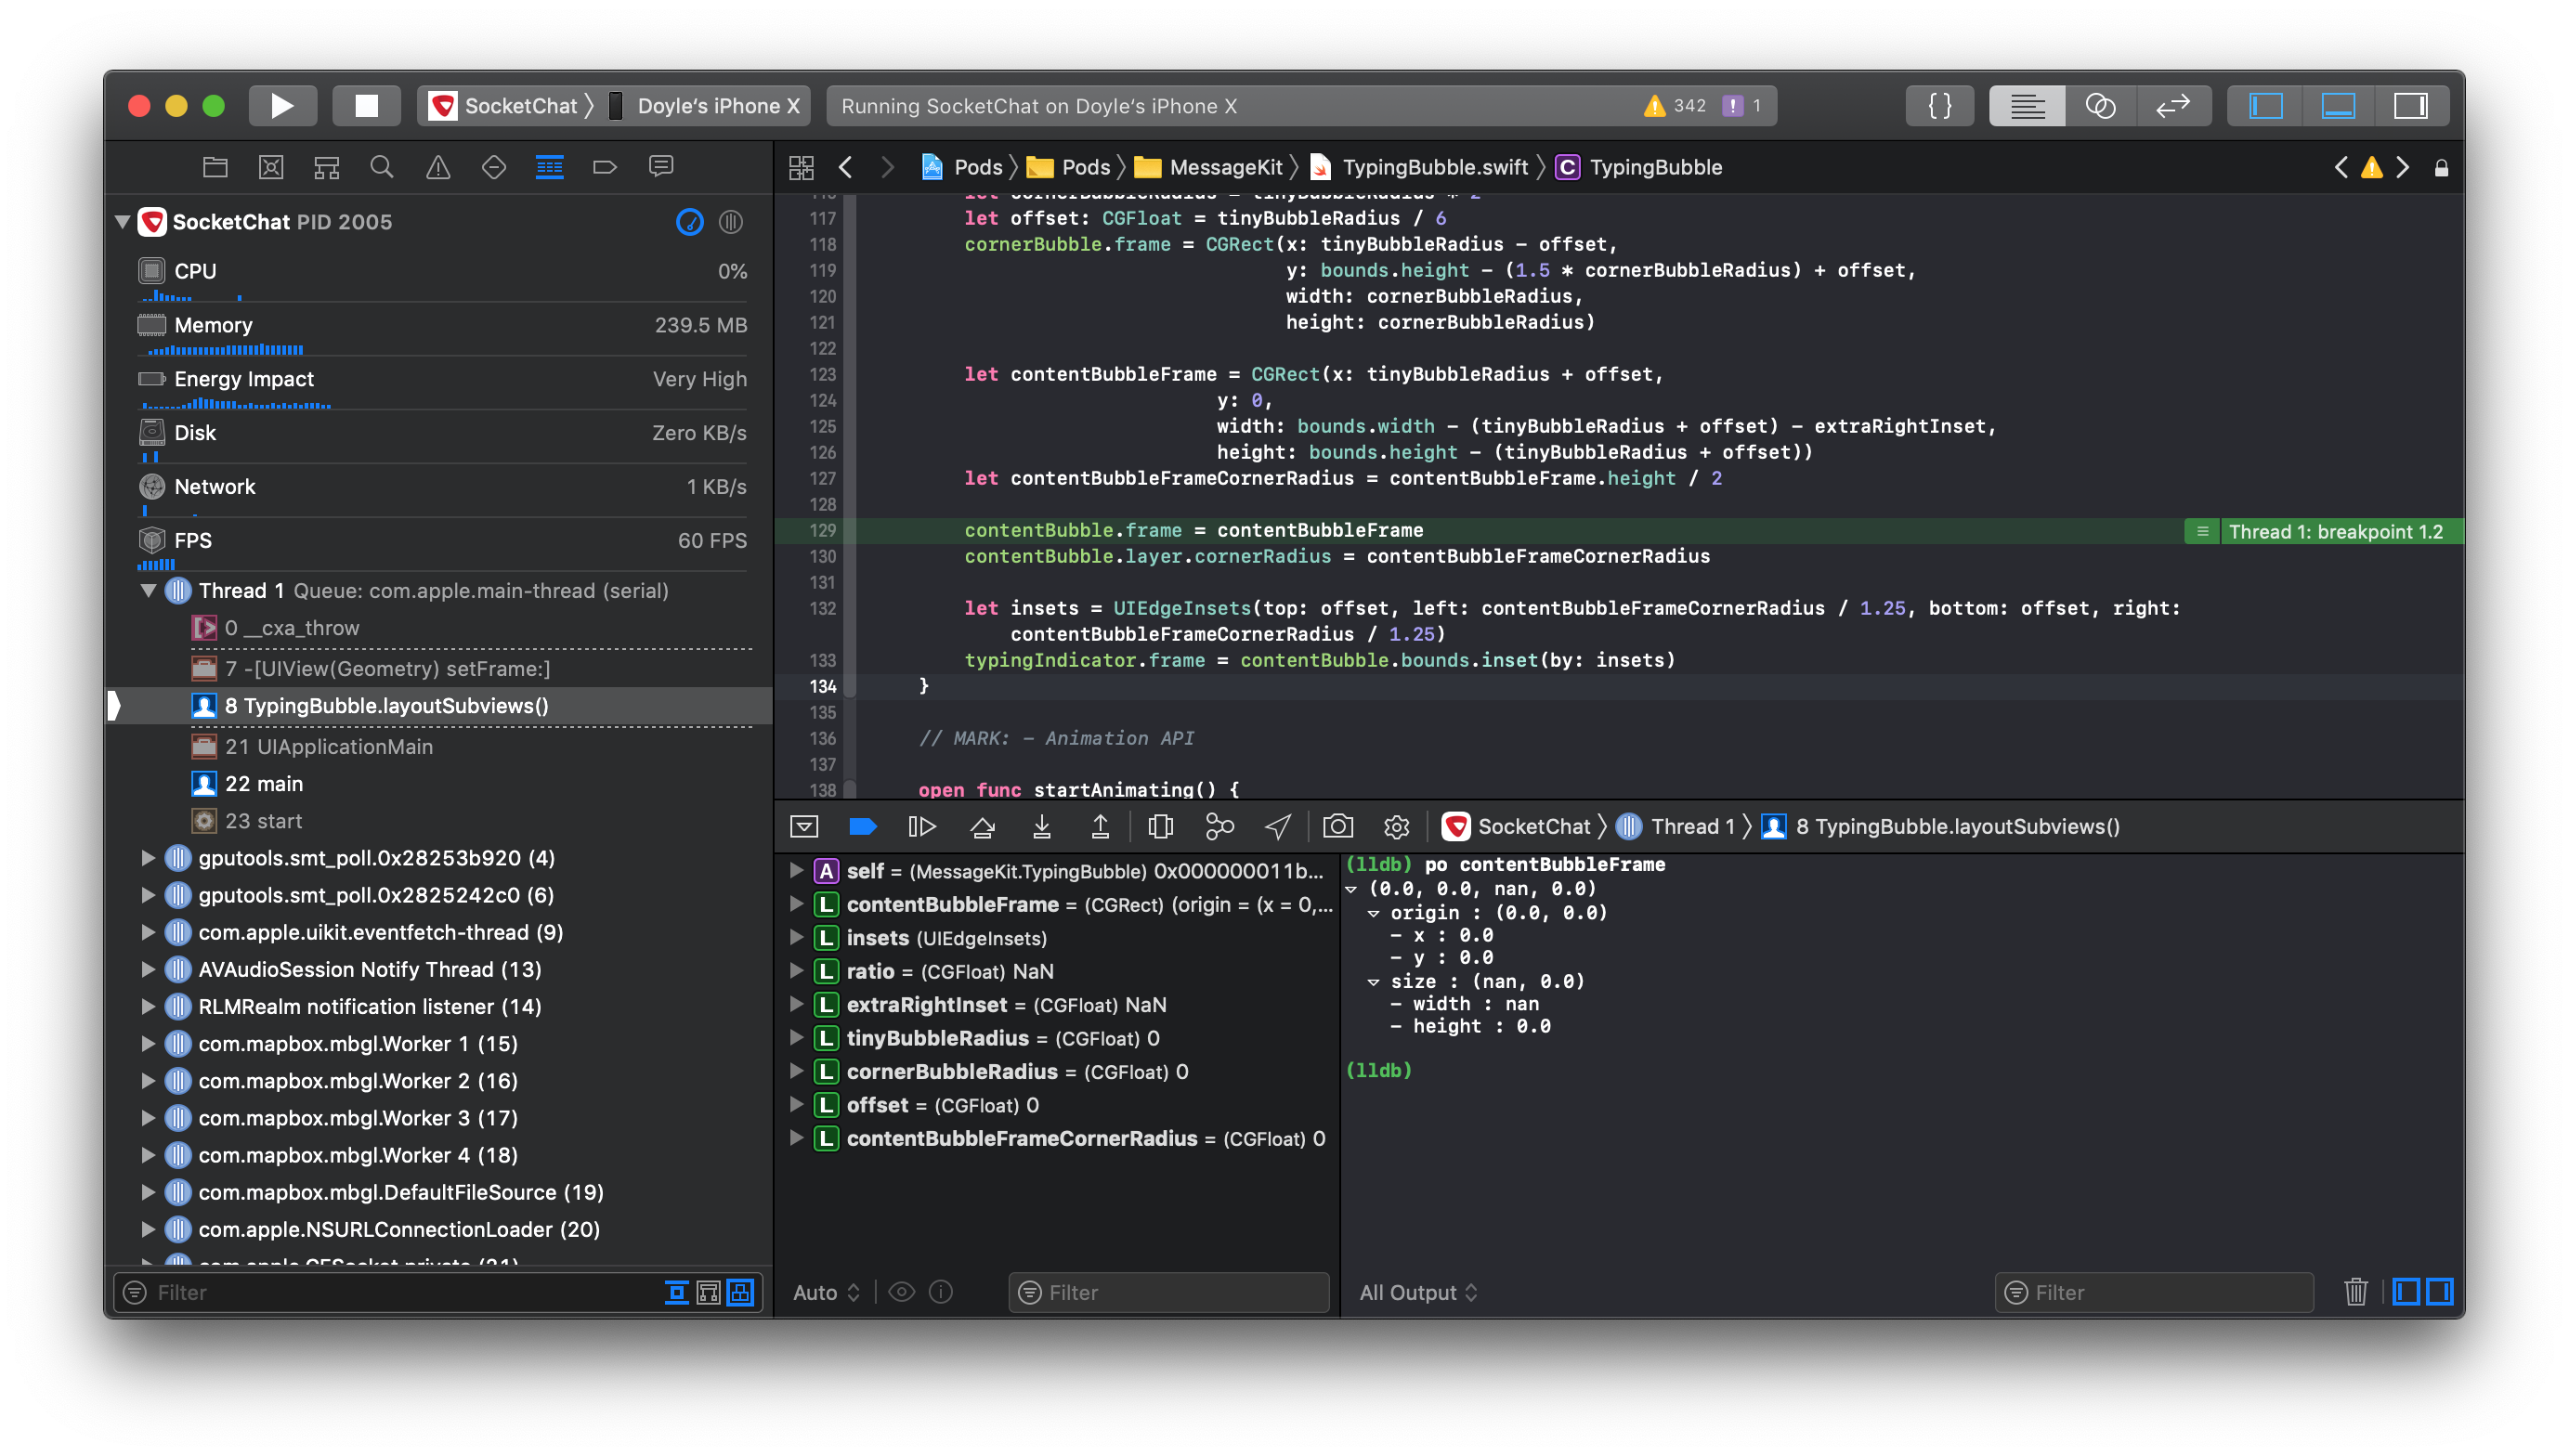2569x1456 pixels.
Task: Open the related items grid menu
Action: coord(801,167)
